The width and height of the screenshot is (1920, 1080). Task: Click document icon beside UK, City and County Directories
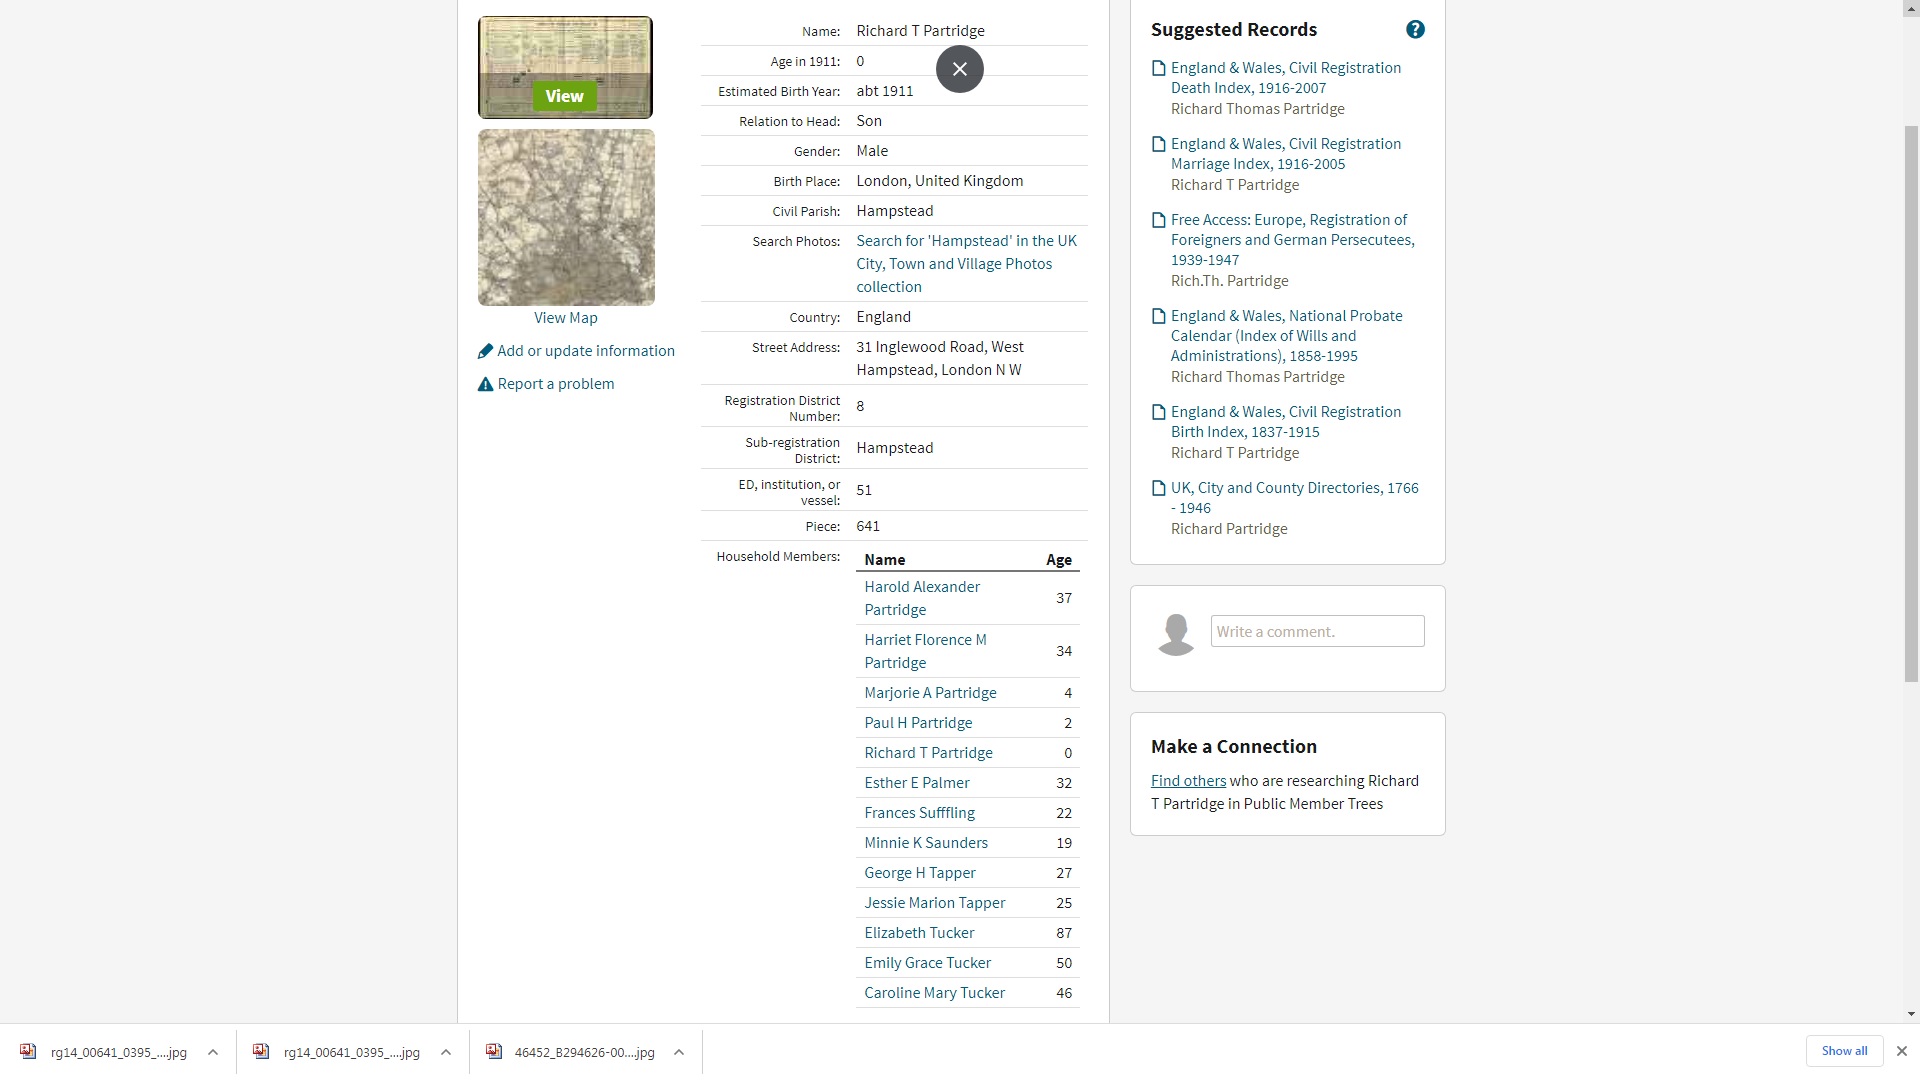(1159, 488)
